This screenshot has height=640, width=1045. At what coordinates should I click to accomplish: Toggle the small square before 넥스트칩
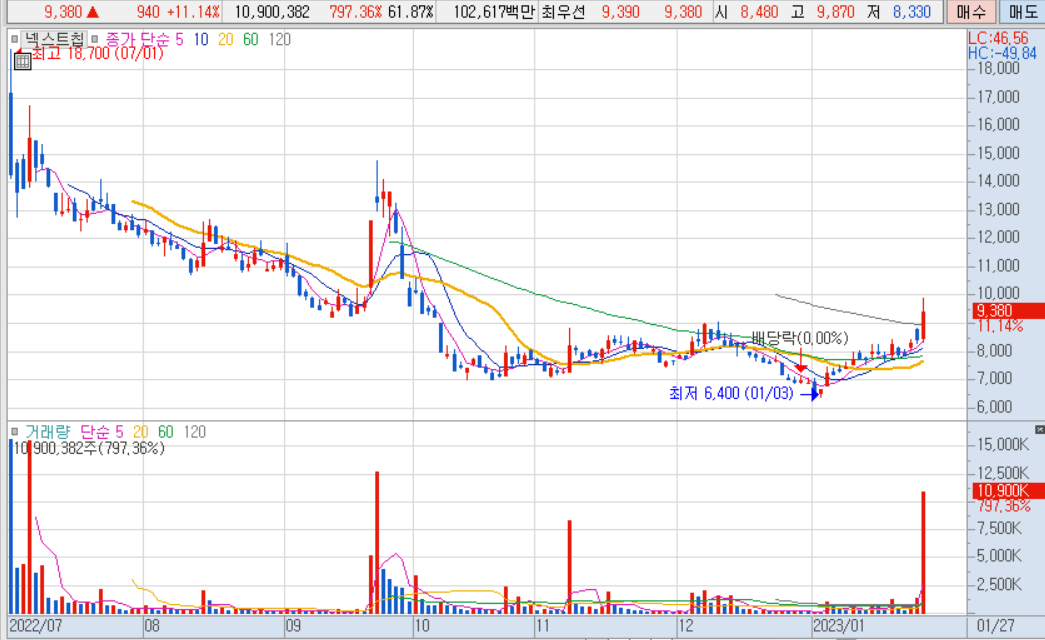pyautogui.click(x=15, y=39)
